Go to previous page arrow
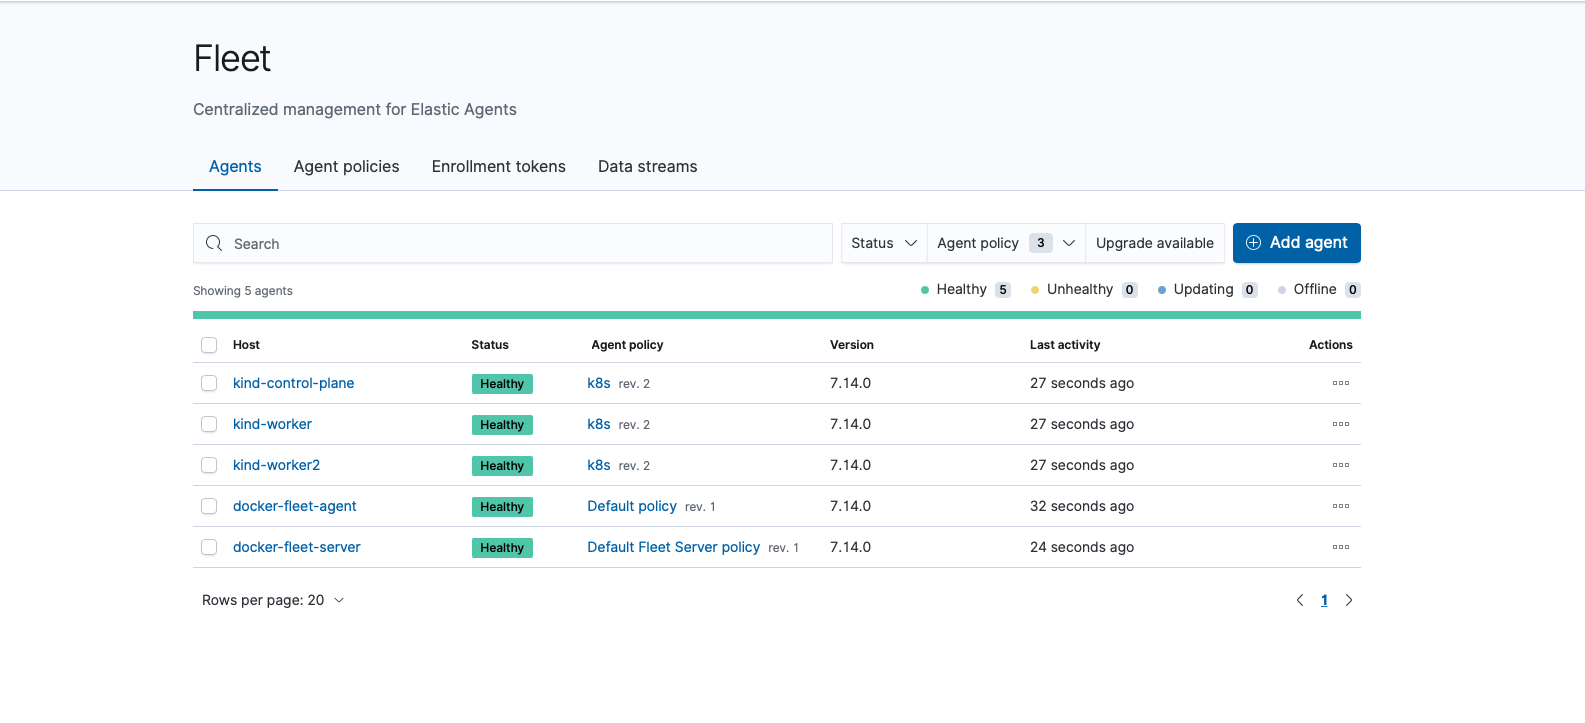1585x723 pixels. coord(1300,600)
